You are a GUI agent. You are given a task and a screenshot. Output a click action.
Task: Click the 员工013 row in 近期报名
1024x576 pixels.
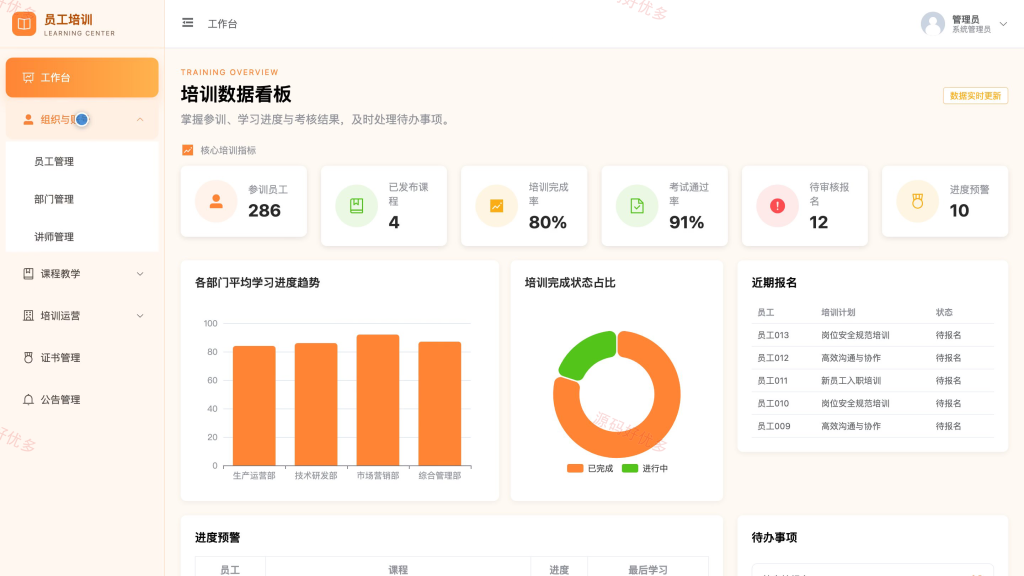point(872,335)
